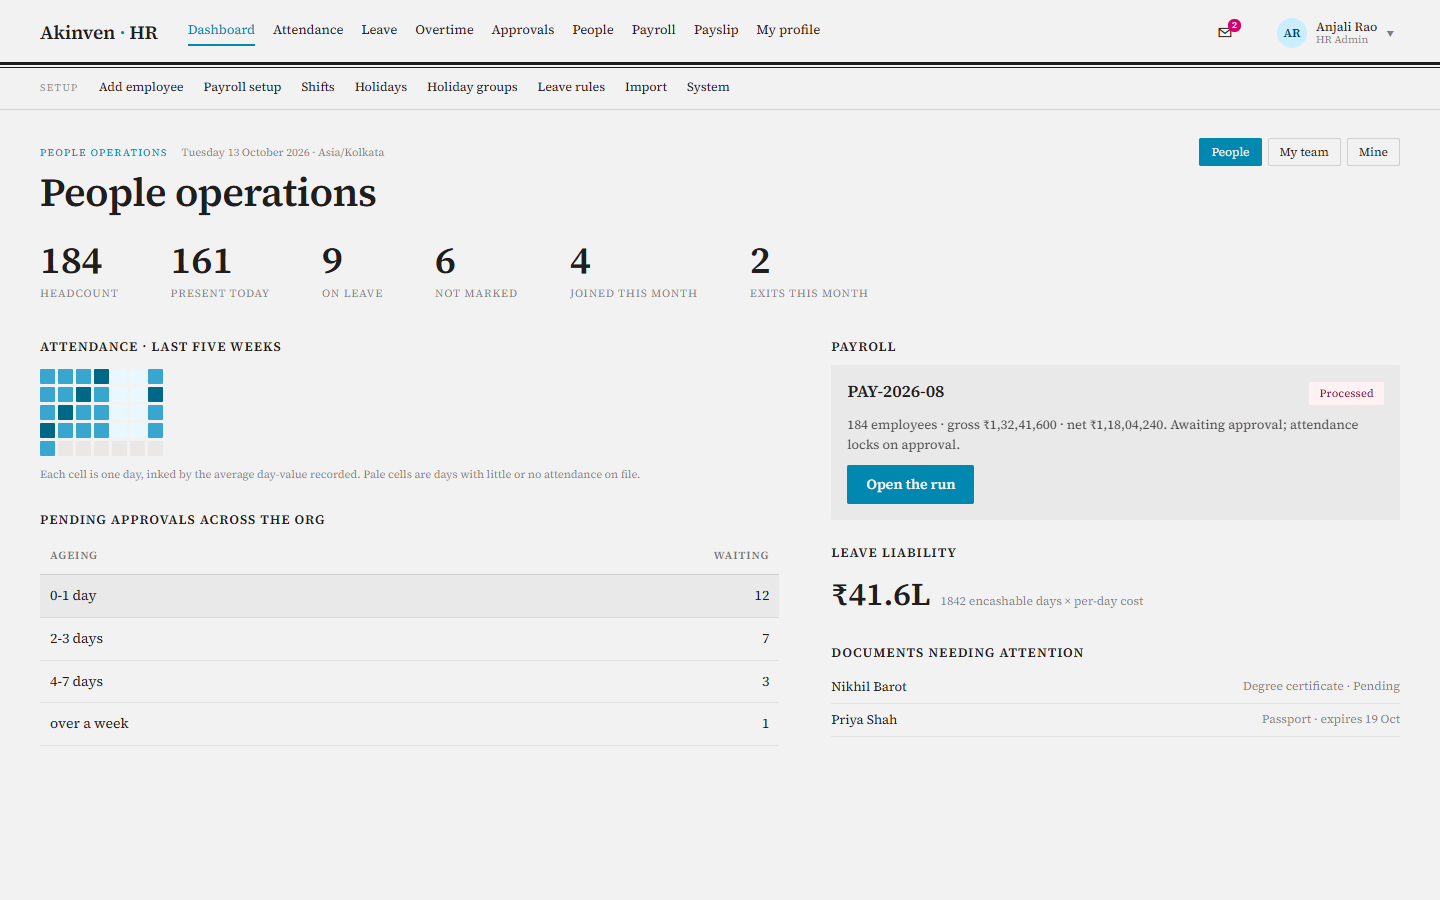Open the Approvals page
Image resolution: width=1440 pixels, height=900 pixels.
pyautogui.click(x=523, y=30)
